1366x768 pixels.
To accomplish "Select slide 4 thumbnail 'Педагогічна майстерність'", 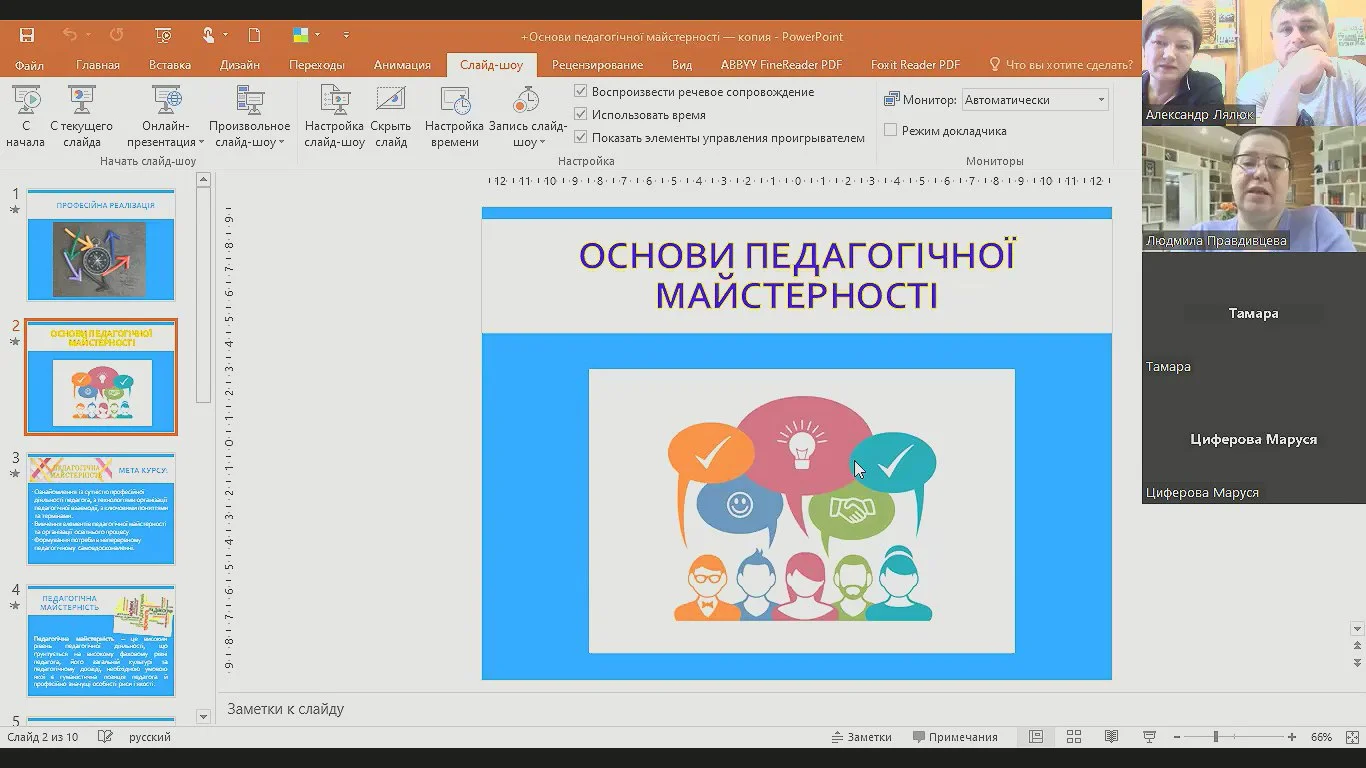I will pos(101,641).
